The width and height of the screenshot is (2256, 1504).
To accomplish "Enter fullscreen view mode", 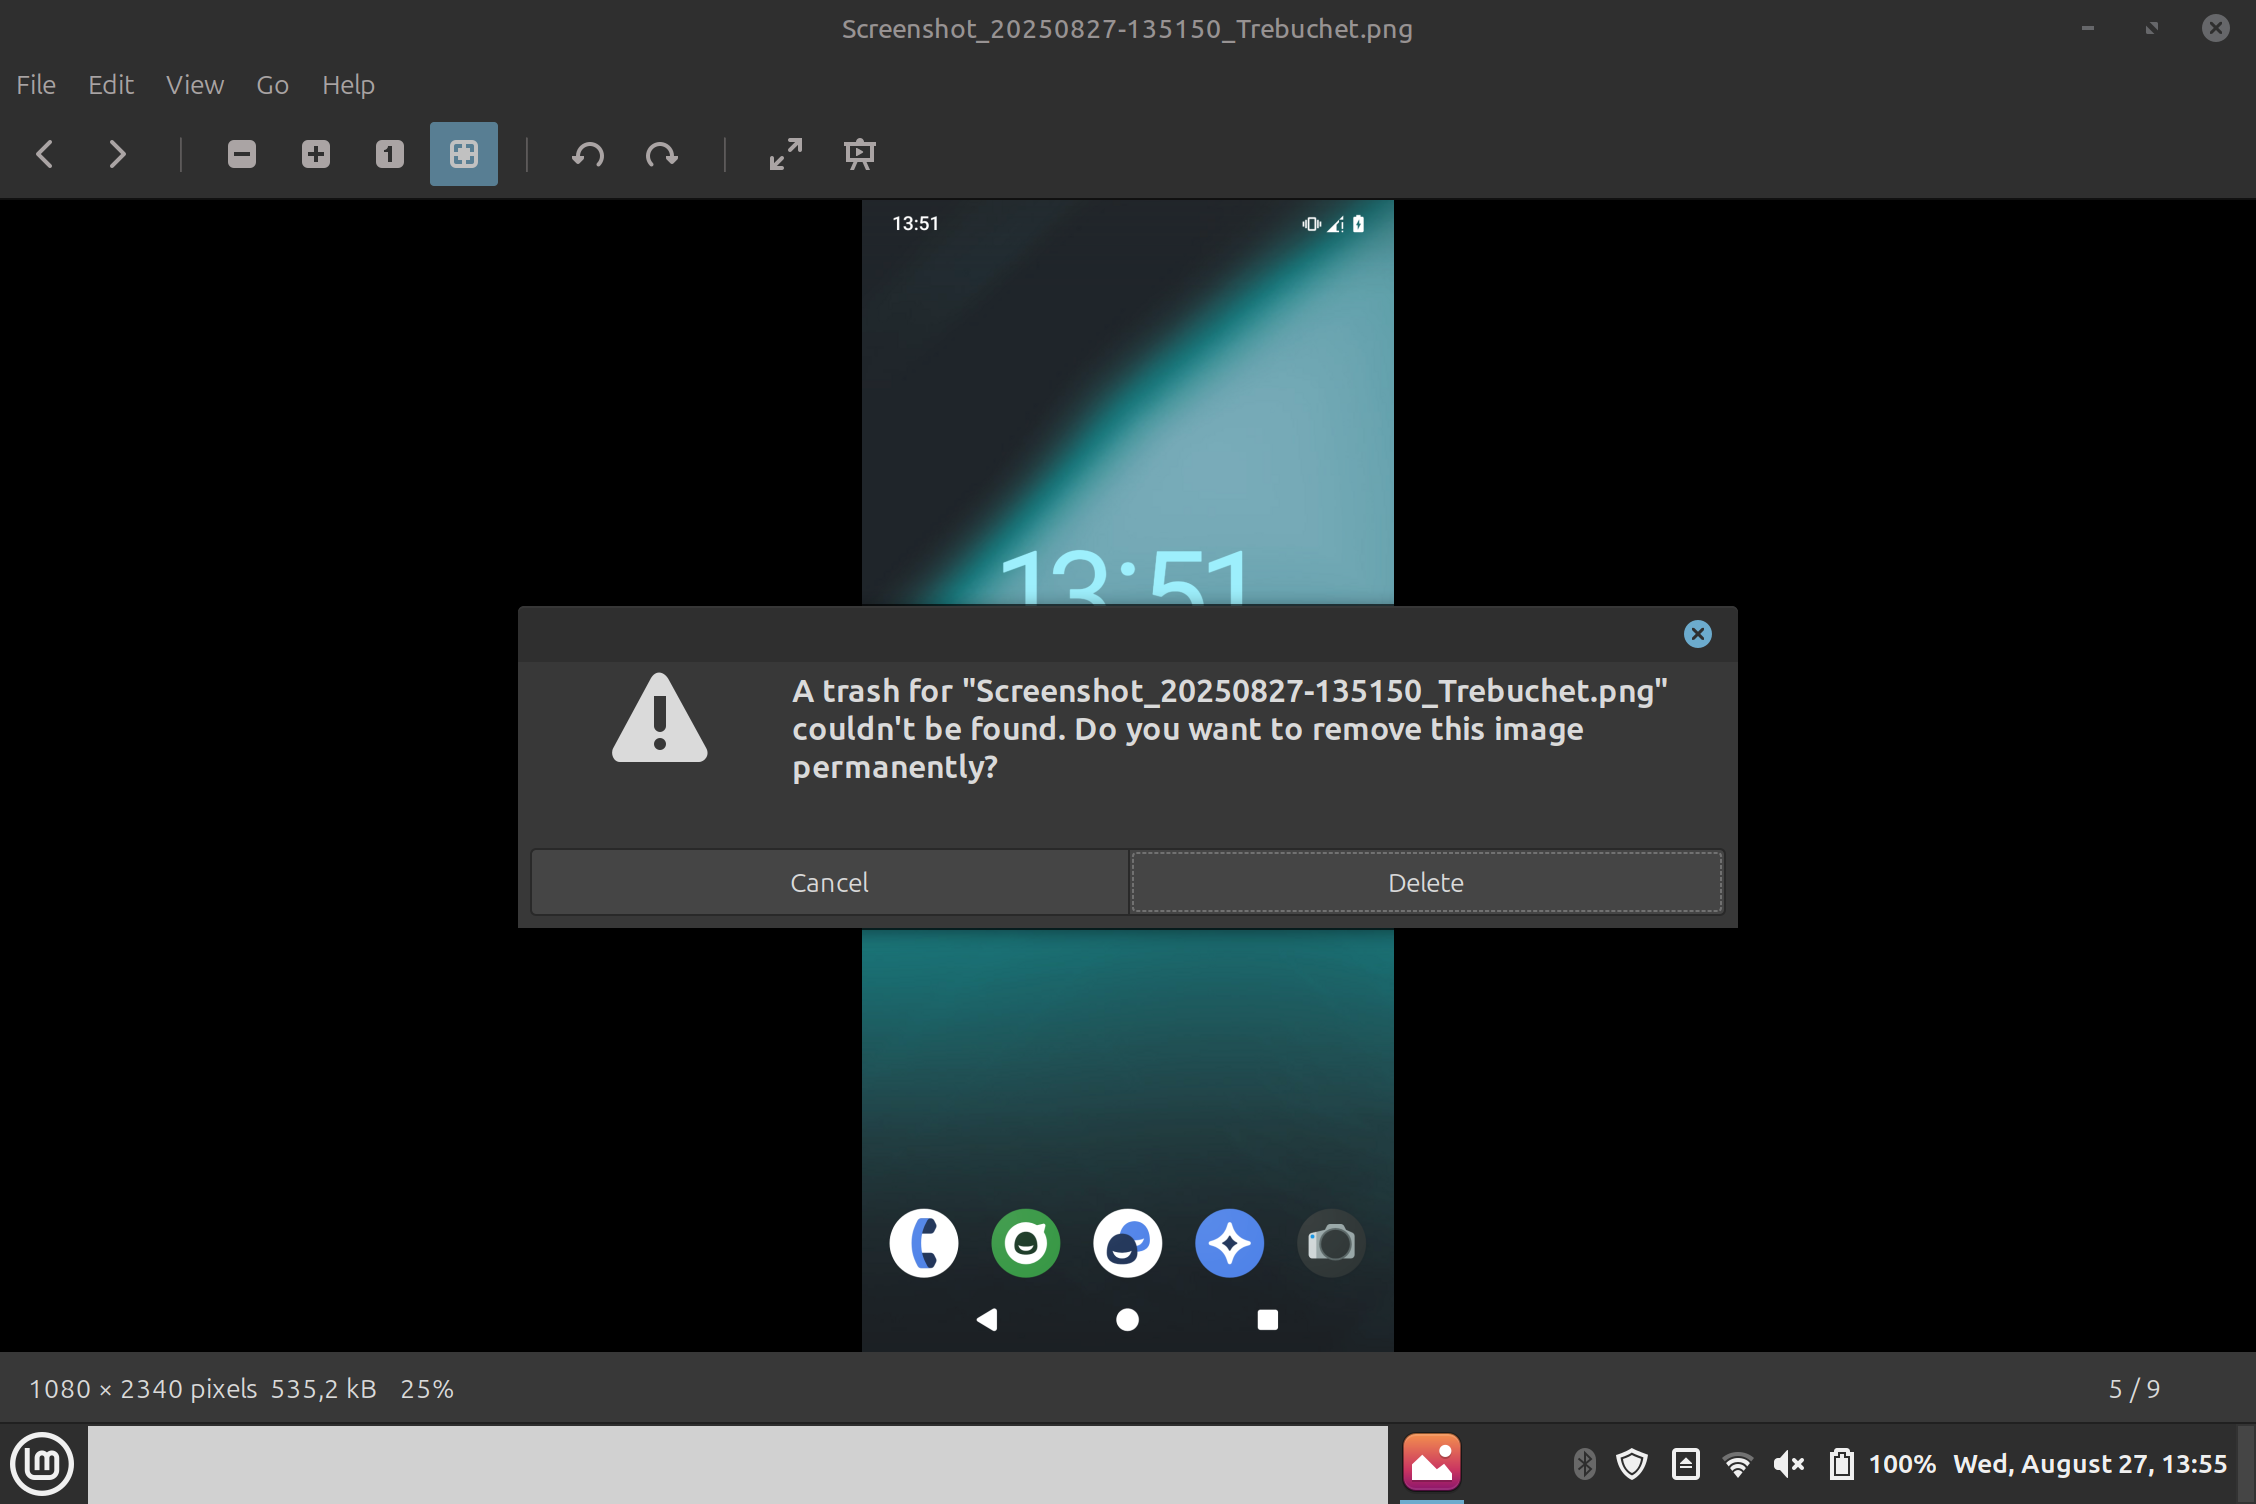I will [786, 154].
